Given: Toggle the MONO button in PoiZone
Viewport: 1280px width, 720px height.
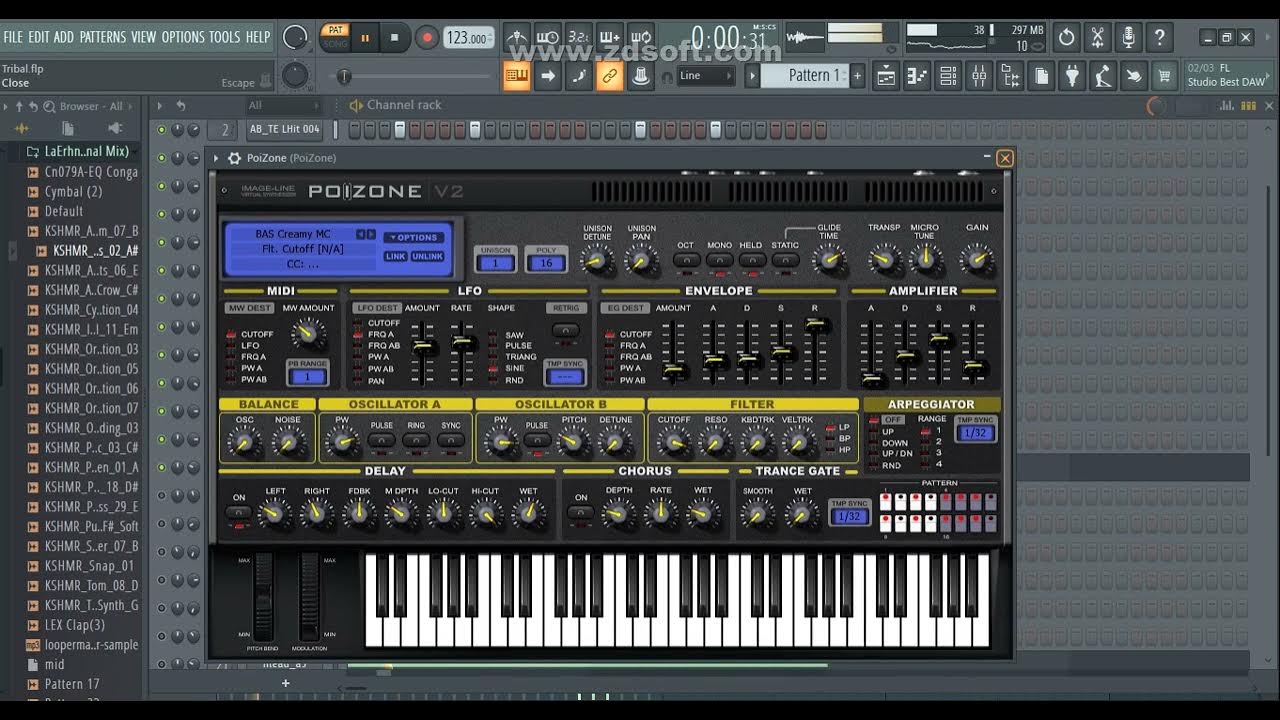Looking at the screenshot, I should [719, 260].
